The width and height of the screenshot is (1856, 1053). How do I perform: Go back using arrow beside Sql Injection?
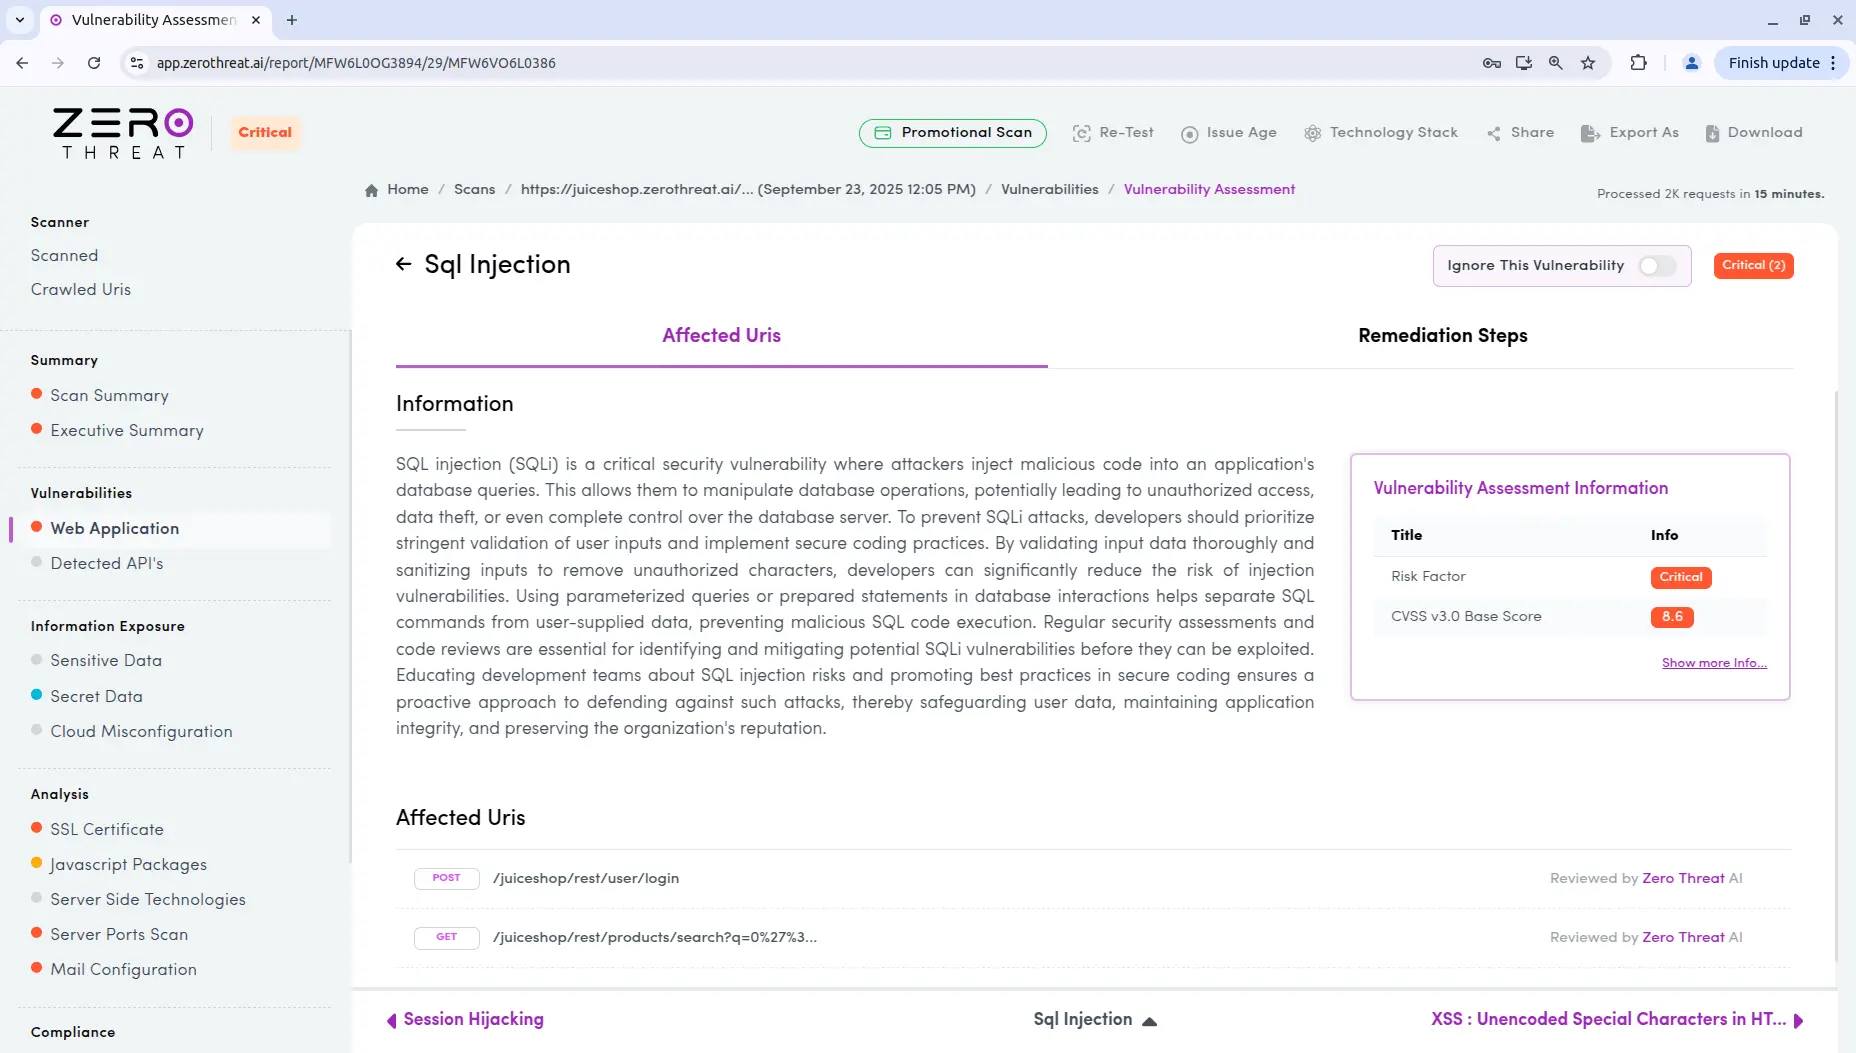[403, 264]
